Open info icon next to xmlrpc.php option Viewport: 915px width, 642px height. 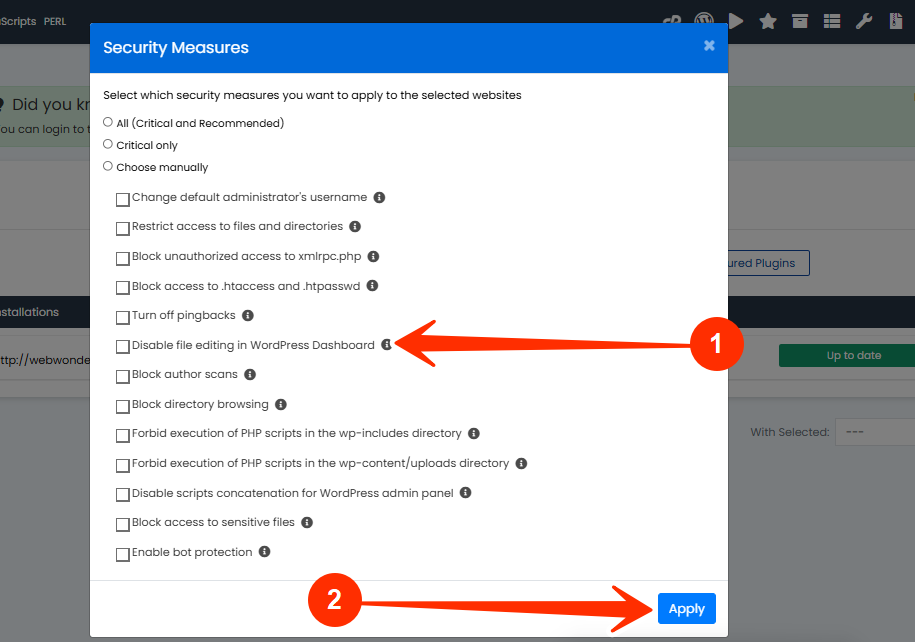pos(373,256)
